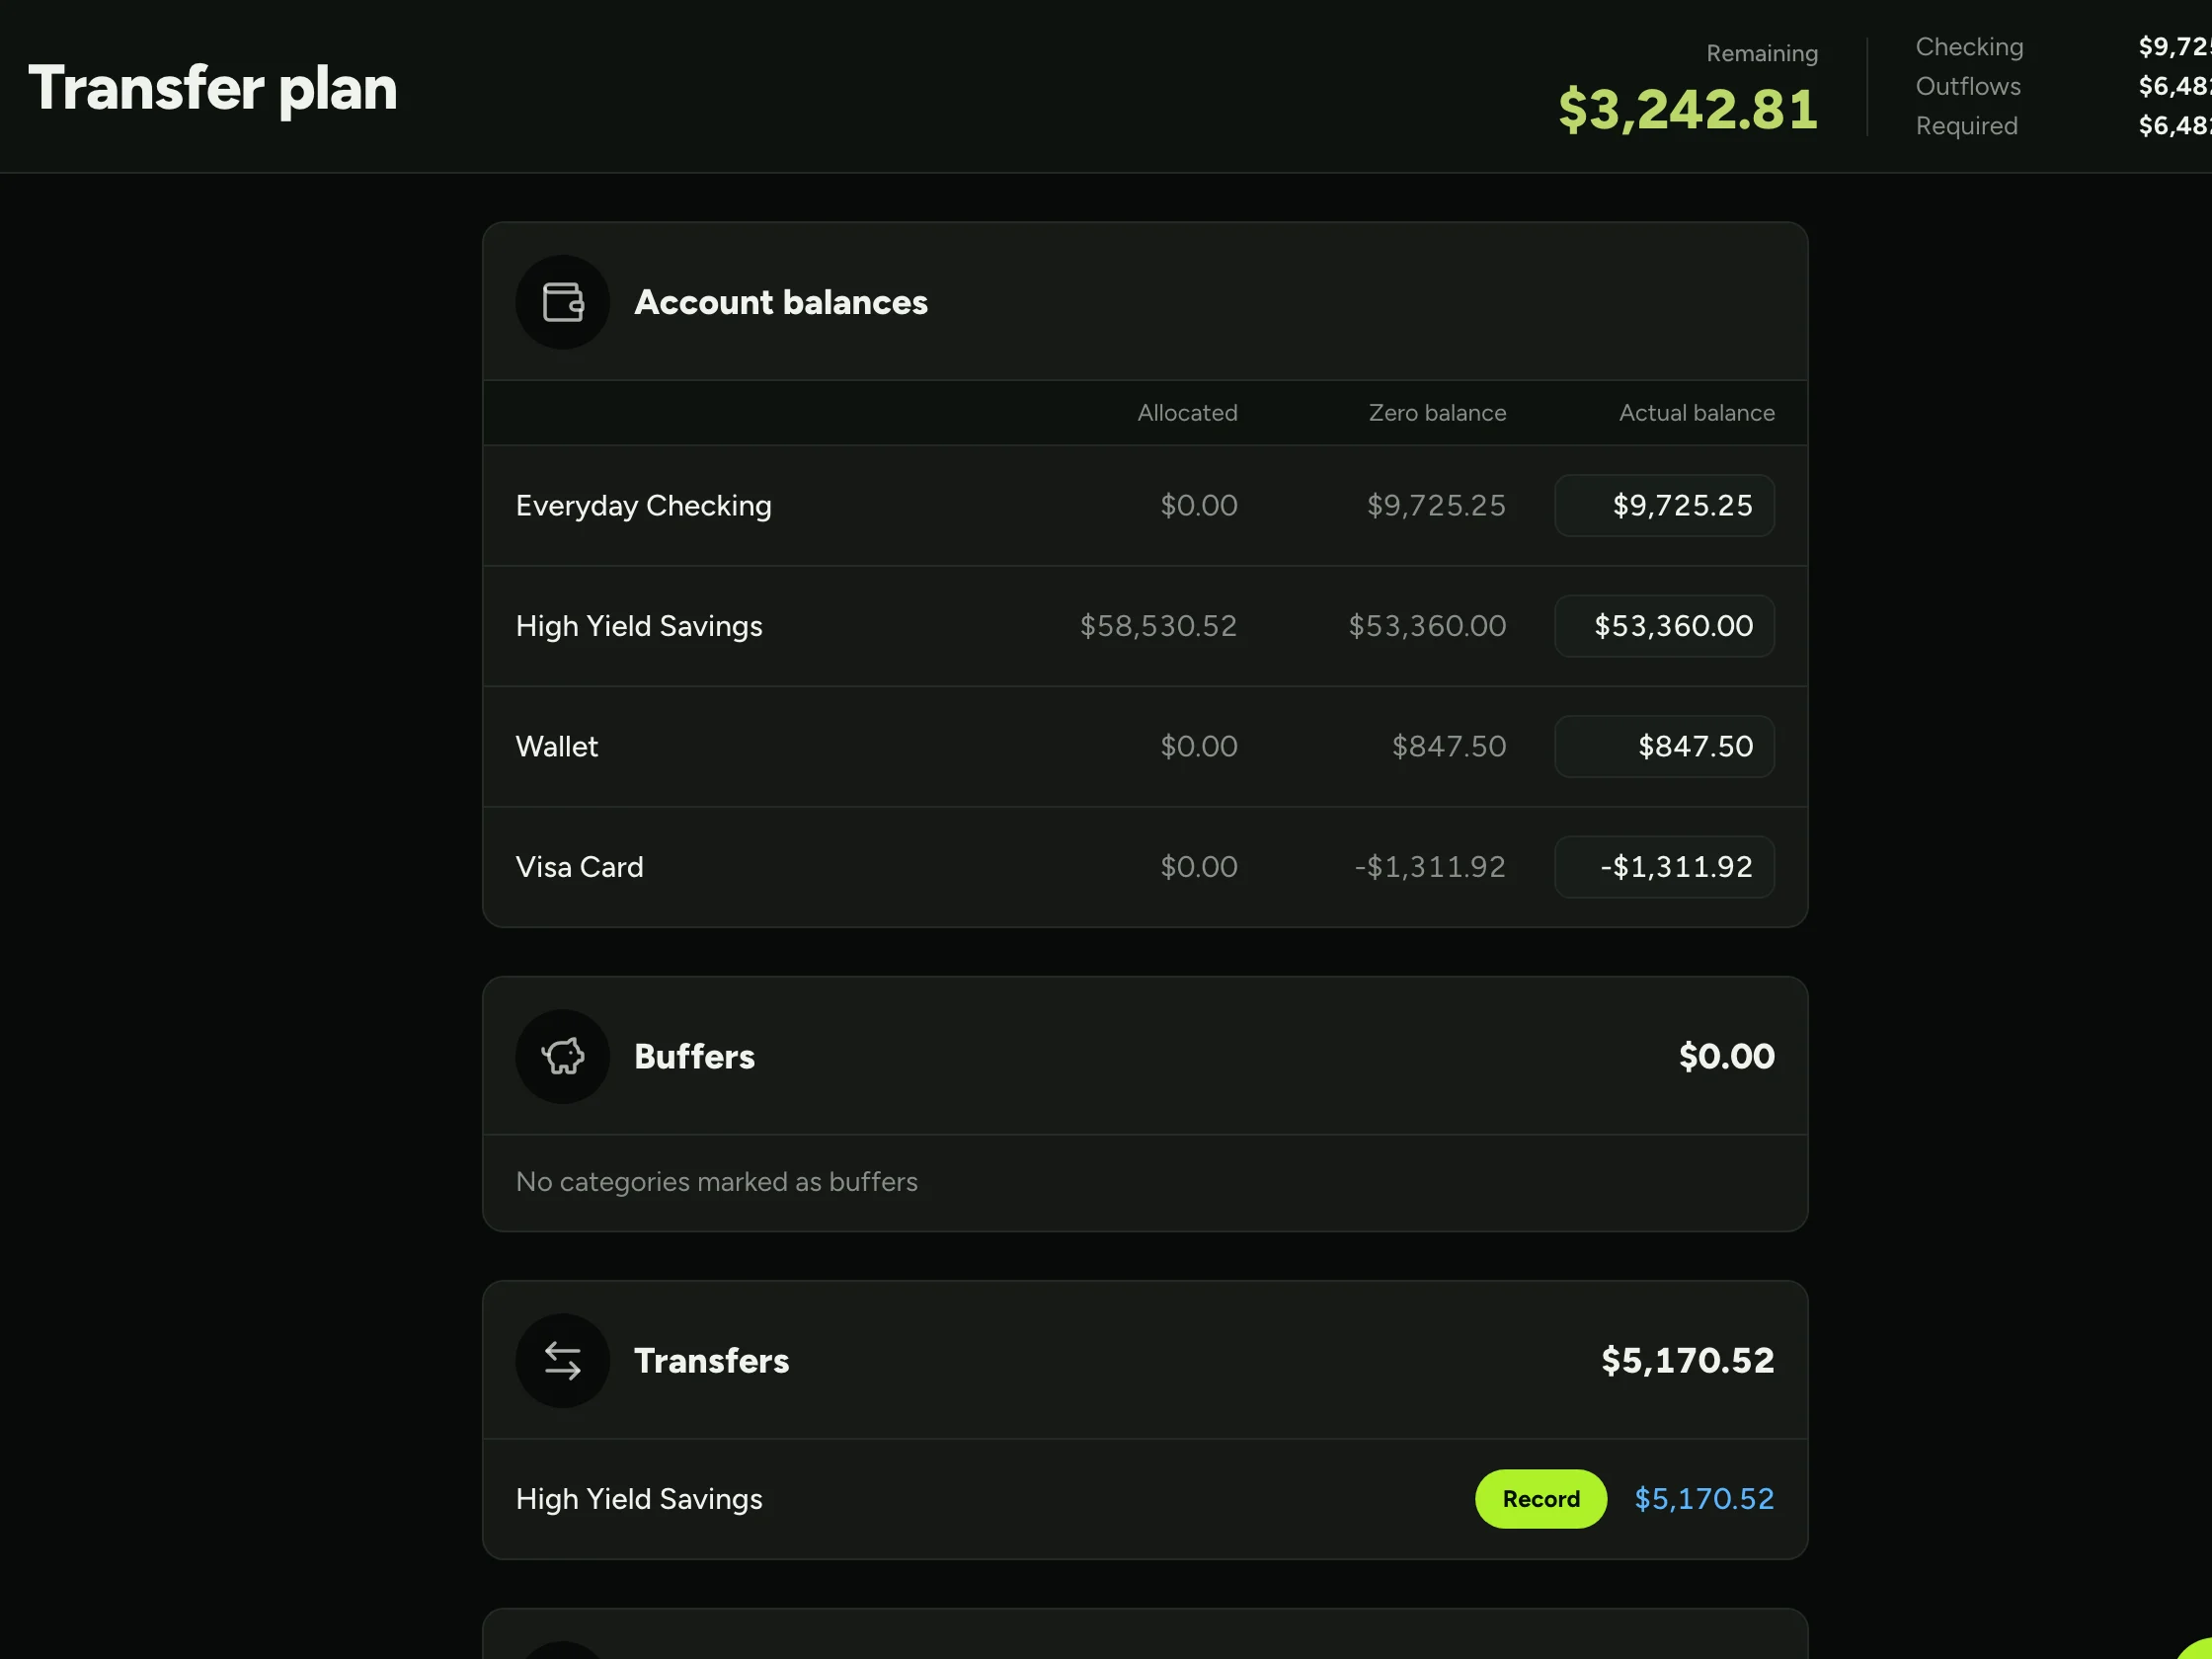This screenshot has height=1659, width=2212.
Task: Edit Wallet actual balance field
Action: coord(1664,746)
